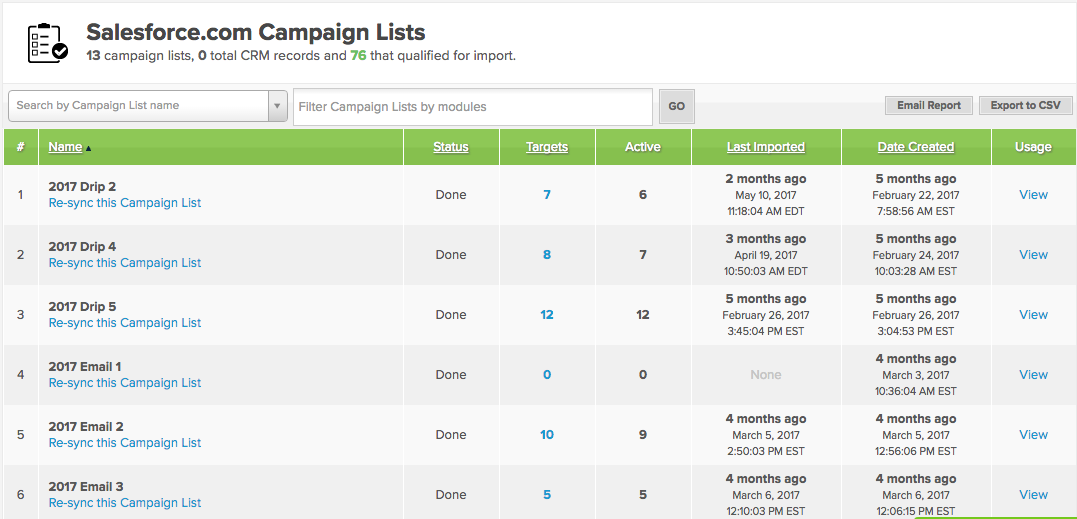Select the 2017 Drip 4 list name
The image size is (1077, 519).
point(82,246)
